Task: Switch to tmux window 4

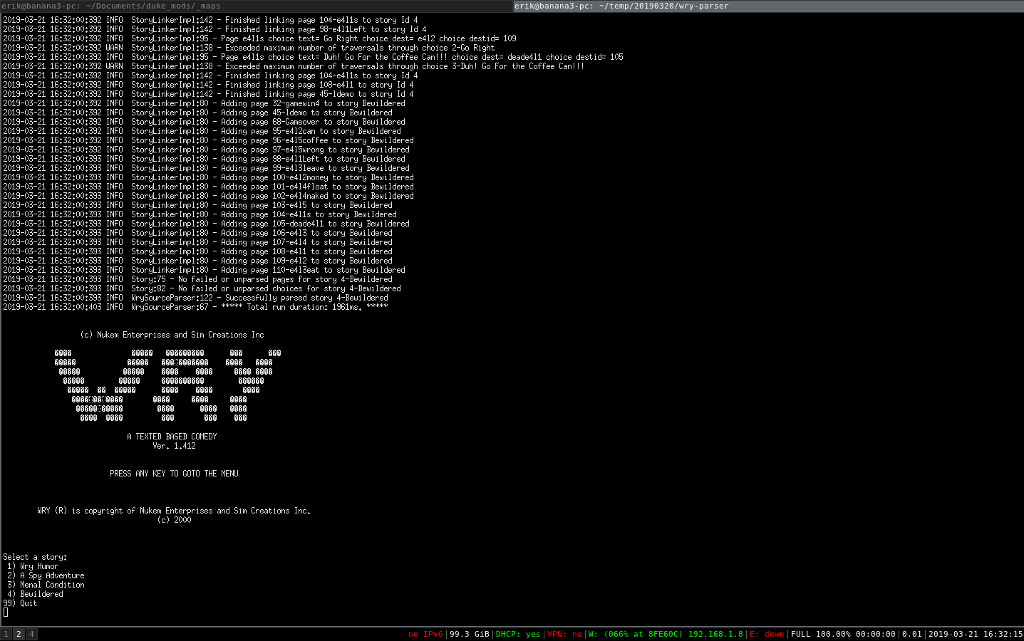Action: pyautogui.click(x=30, y=634)
